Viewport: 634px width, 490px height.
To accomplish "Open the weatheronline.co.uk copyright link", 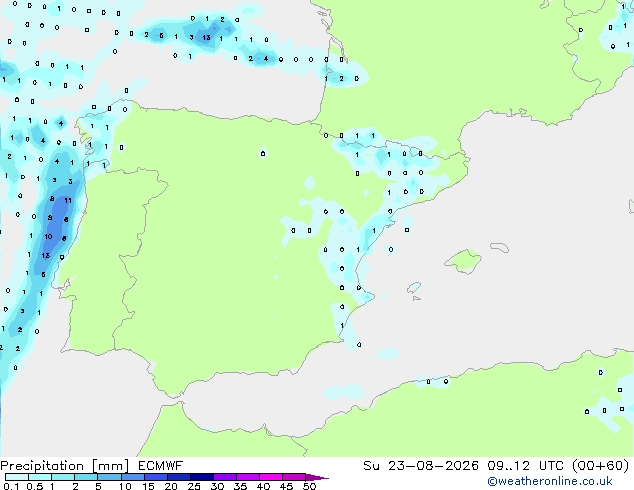I will [550, 481].
